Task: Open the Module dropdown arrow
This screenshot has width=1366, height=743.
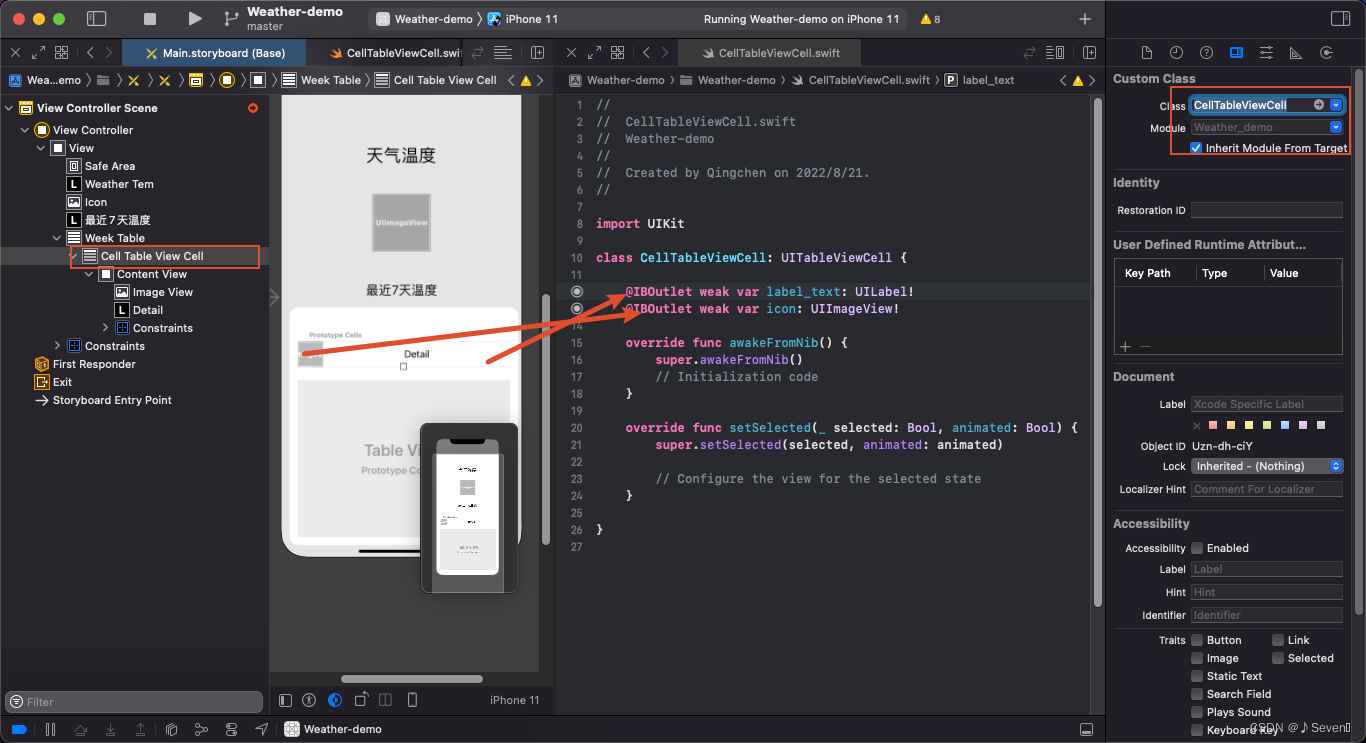Action: [x=1335, y=127]
